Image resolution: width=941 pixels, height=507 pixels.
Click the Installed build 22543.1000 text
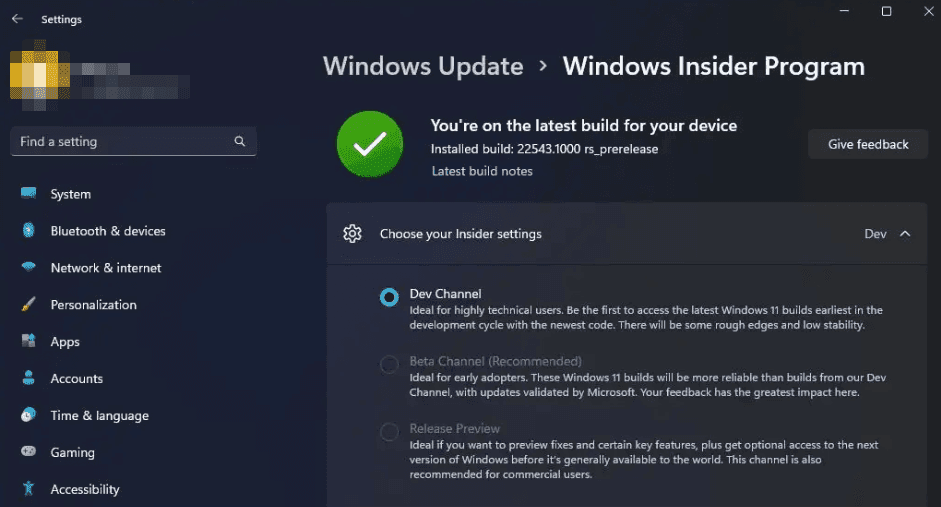coord(544,149)
